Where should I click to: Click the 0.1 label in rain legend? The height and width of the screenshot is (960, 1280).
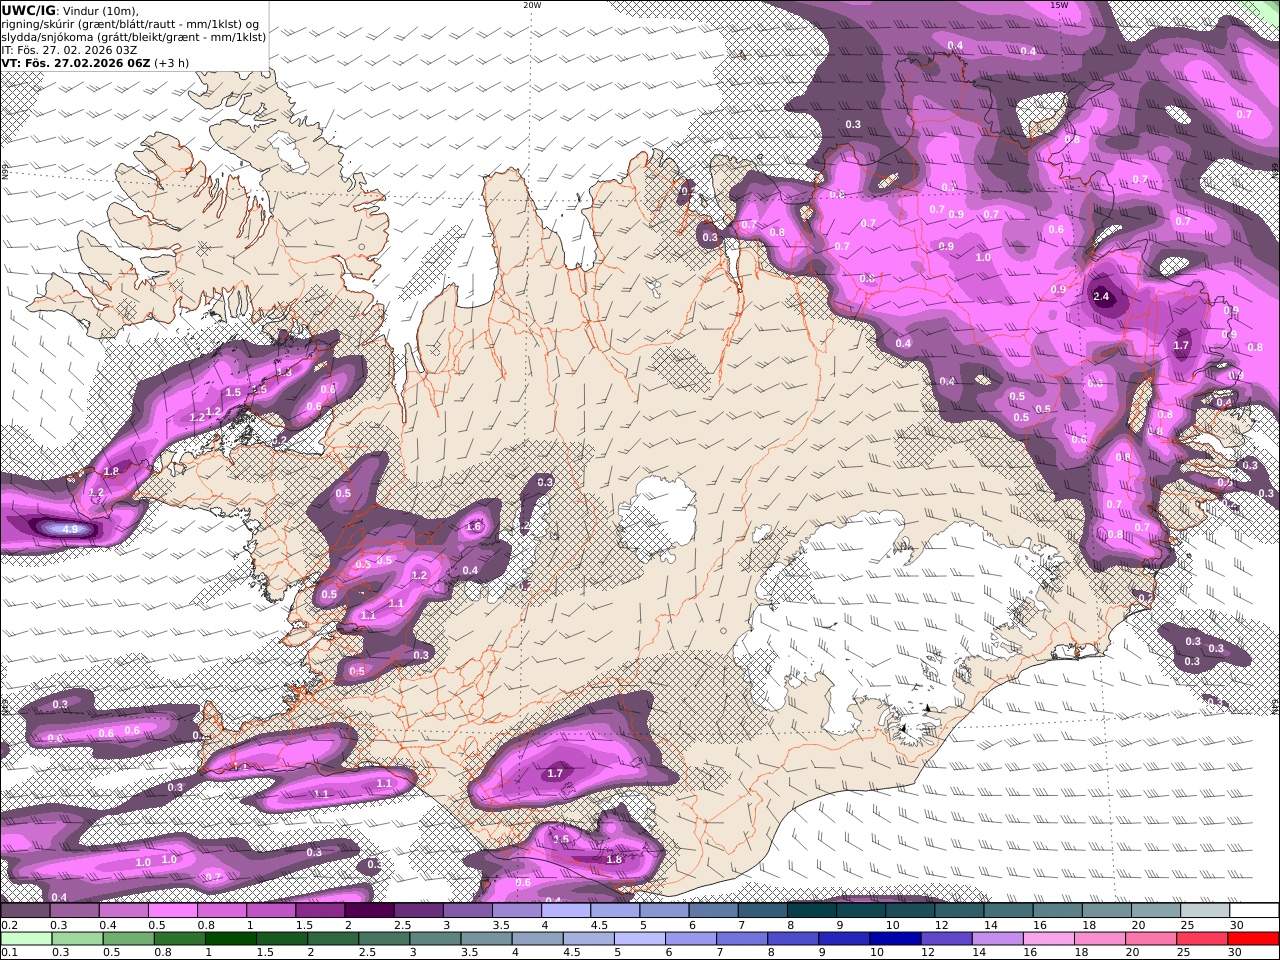click(9, 953)
